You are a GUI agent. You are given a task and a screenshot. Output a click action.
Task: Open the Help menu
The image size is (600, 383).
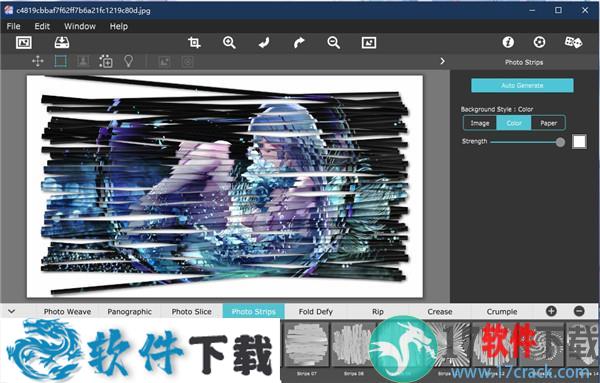point(119,26)
